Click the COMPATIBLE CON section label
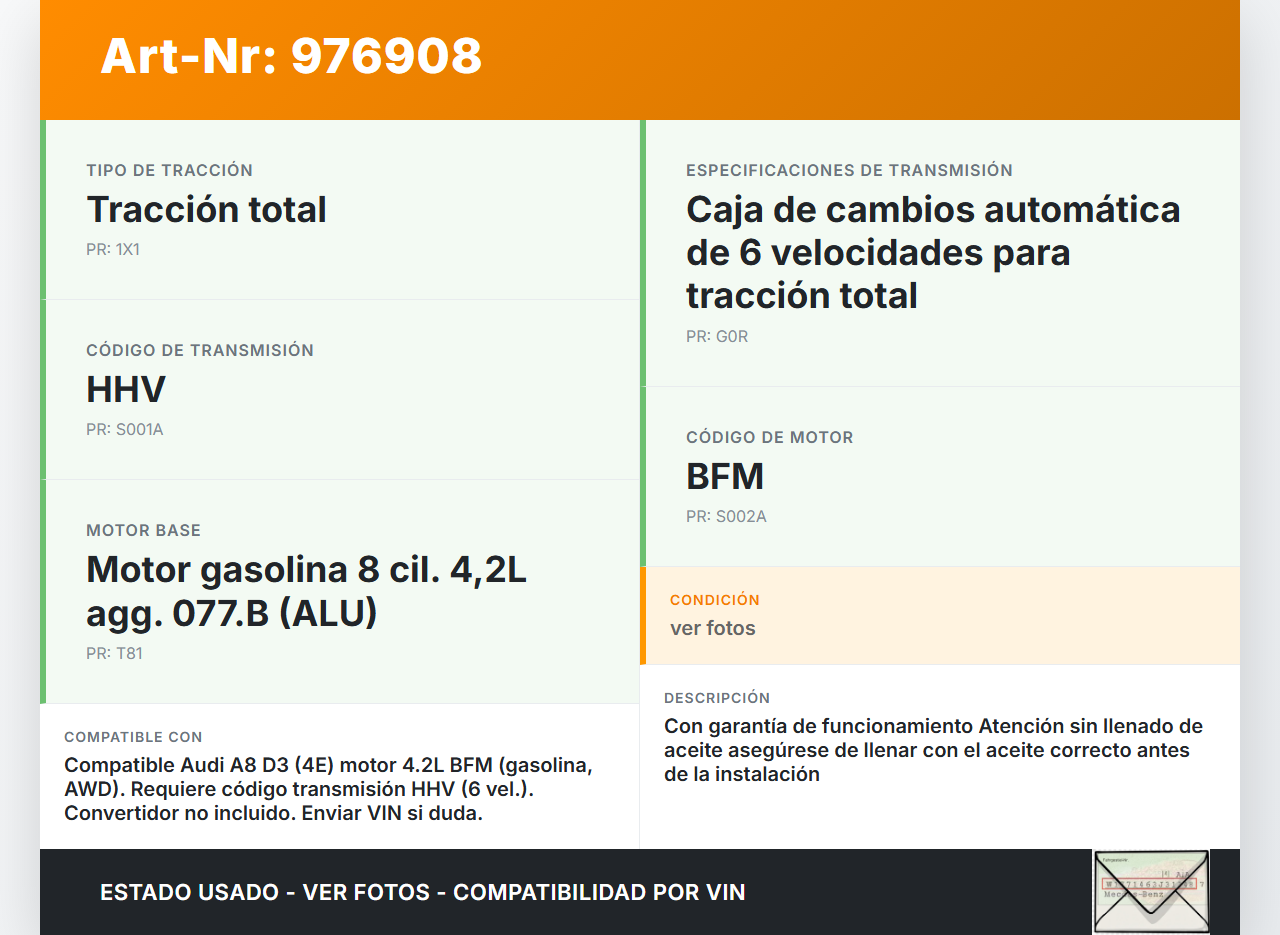Image resolution: width=1280 pixels, height=935 pixels. click(x=133, y=737)
